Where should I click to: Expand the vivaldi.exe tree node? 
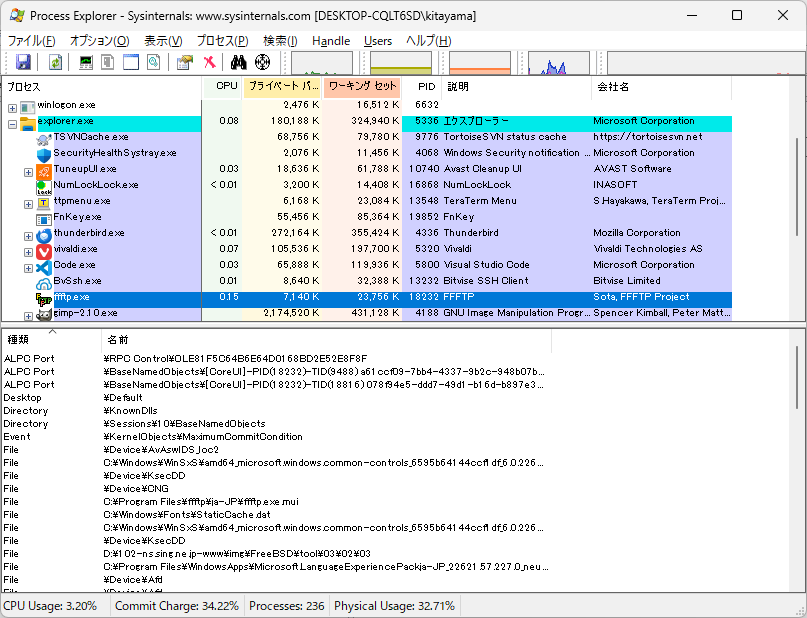coord(28,252)
